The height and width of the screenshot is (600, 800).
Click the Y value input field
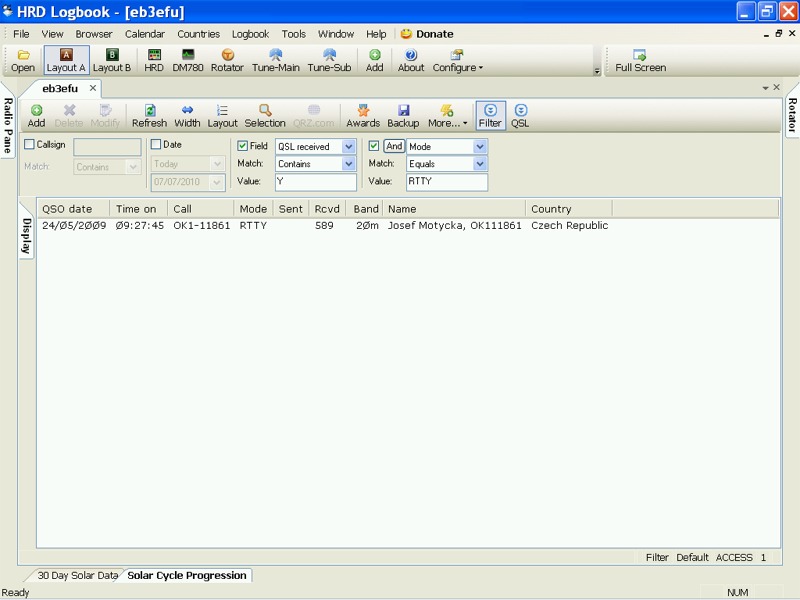click(316, 182)
